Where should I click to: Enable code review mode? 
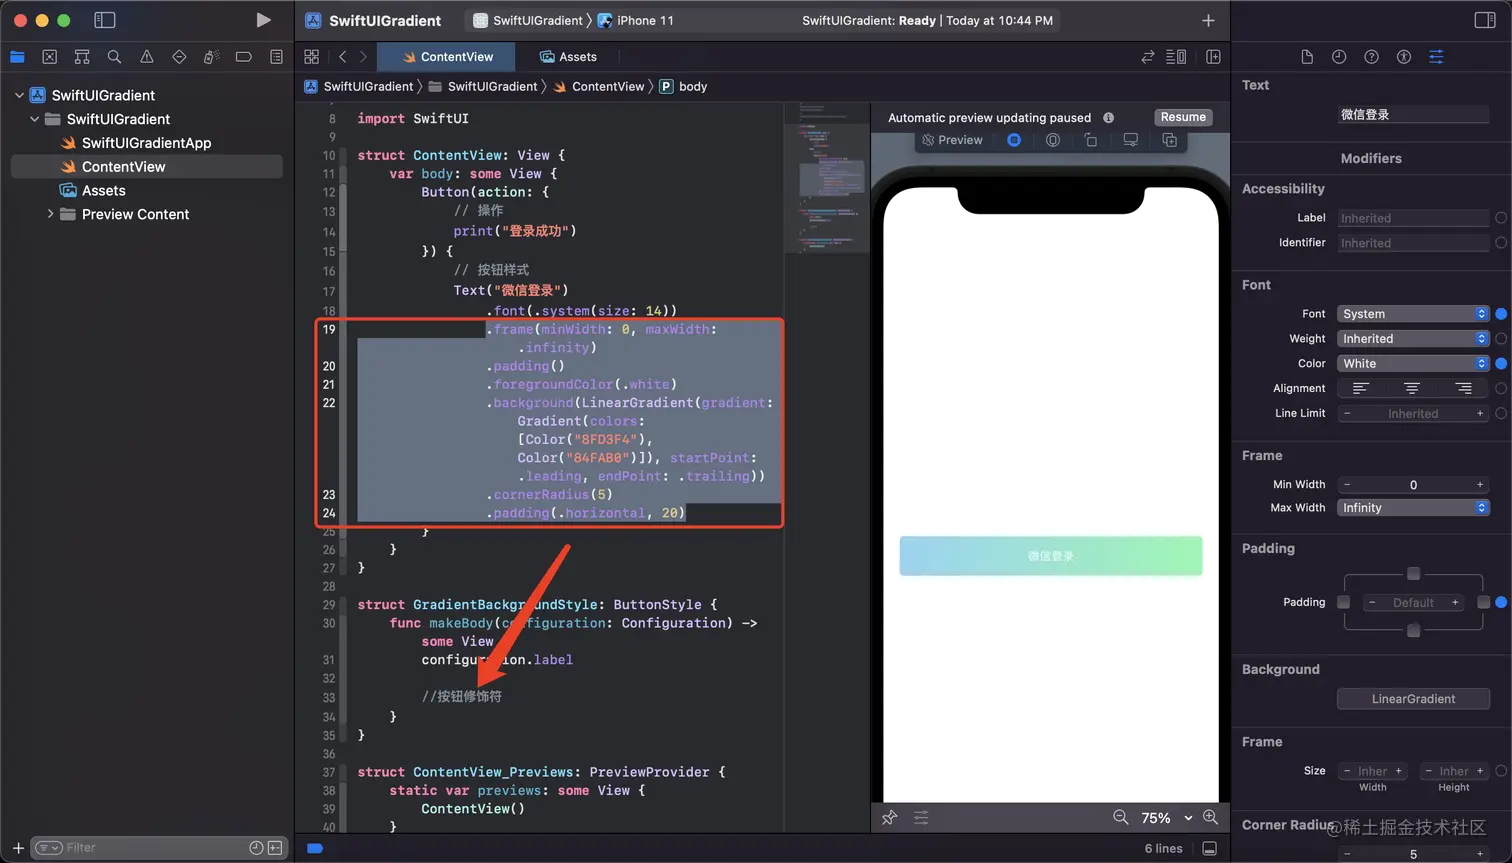(1148, 57)
